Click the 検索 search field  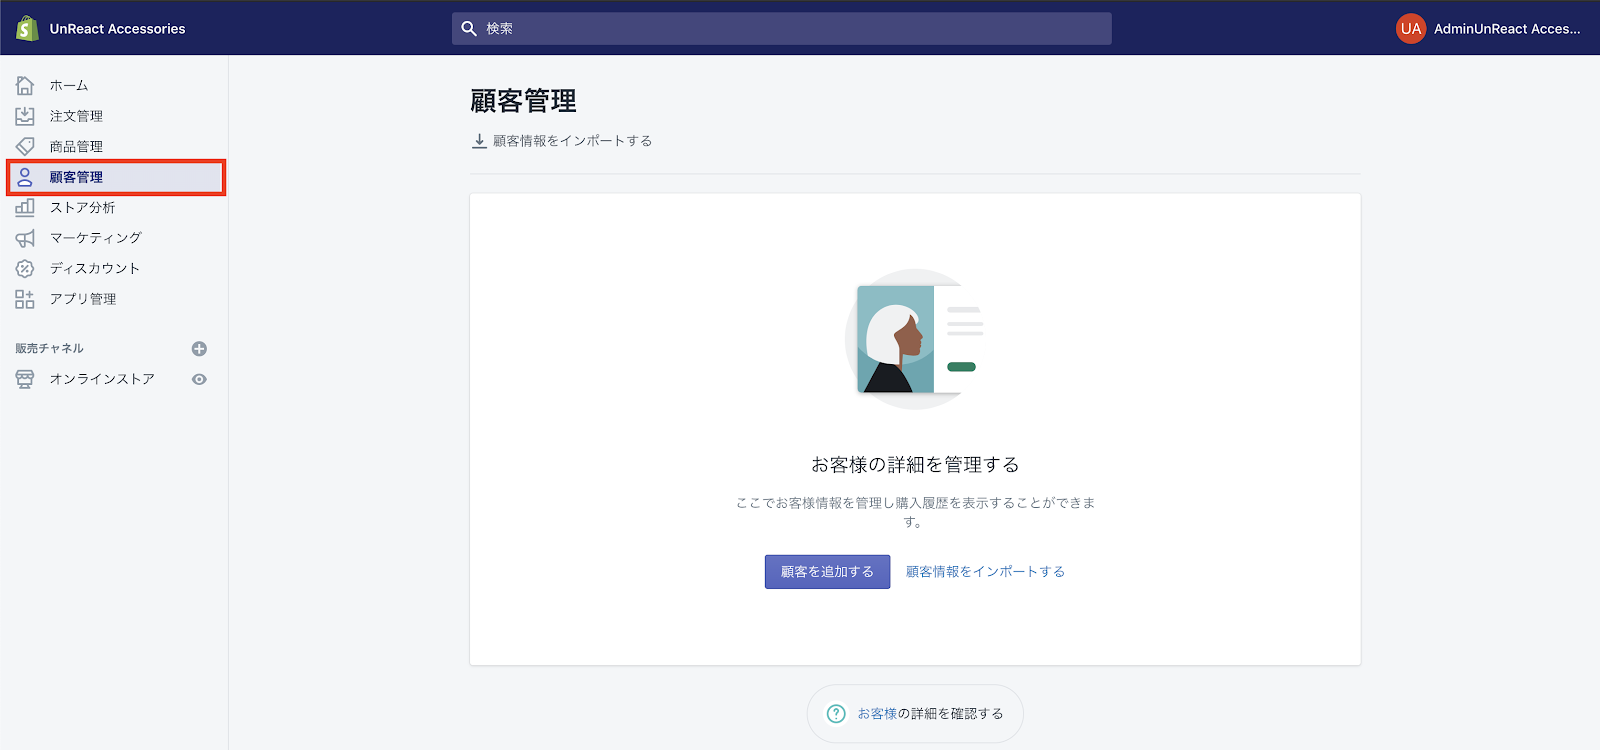pos(781,29)
